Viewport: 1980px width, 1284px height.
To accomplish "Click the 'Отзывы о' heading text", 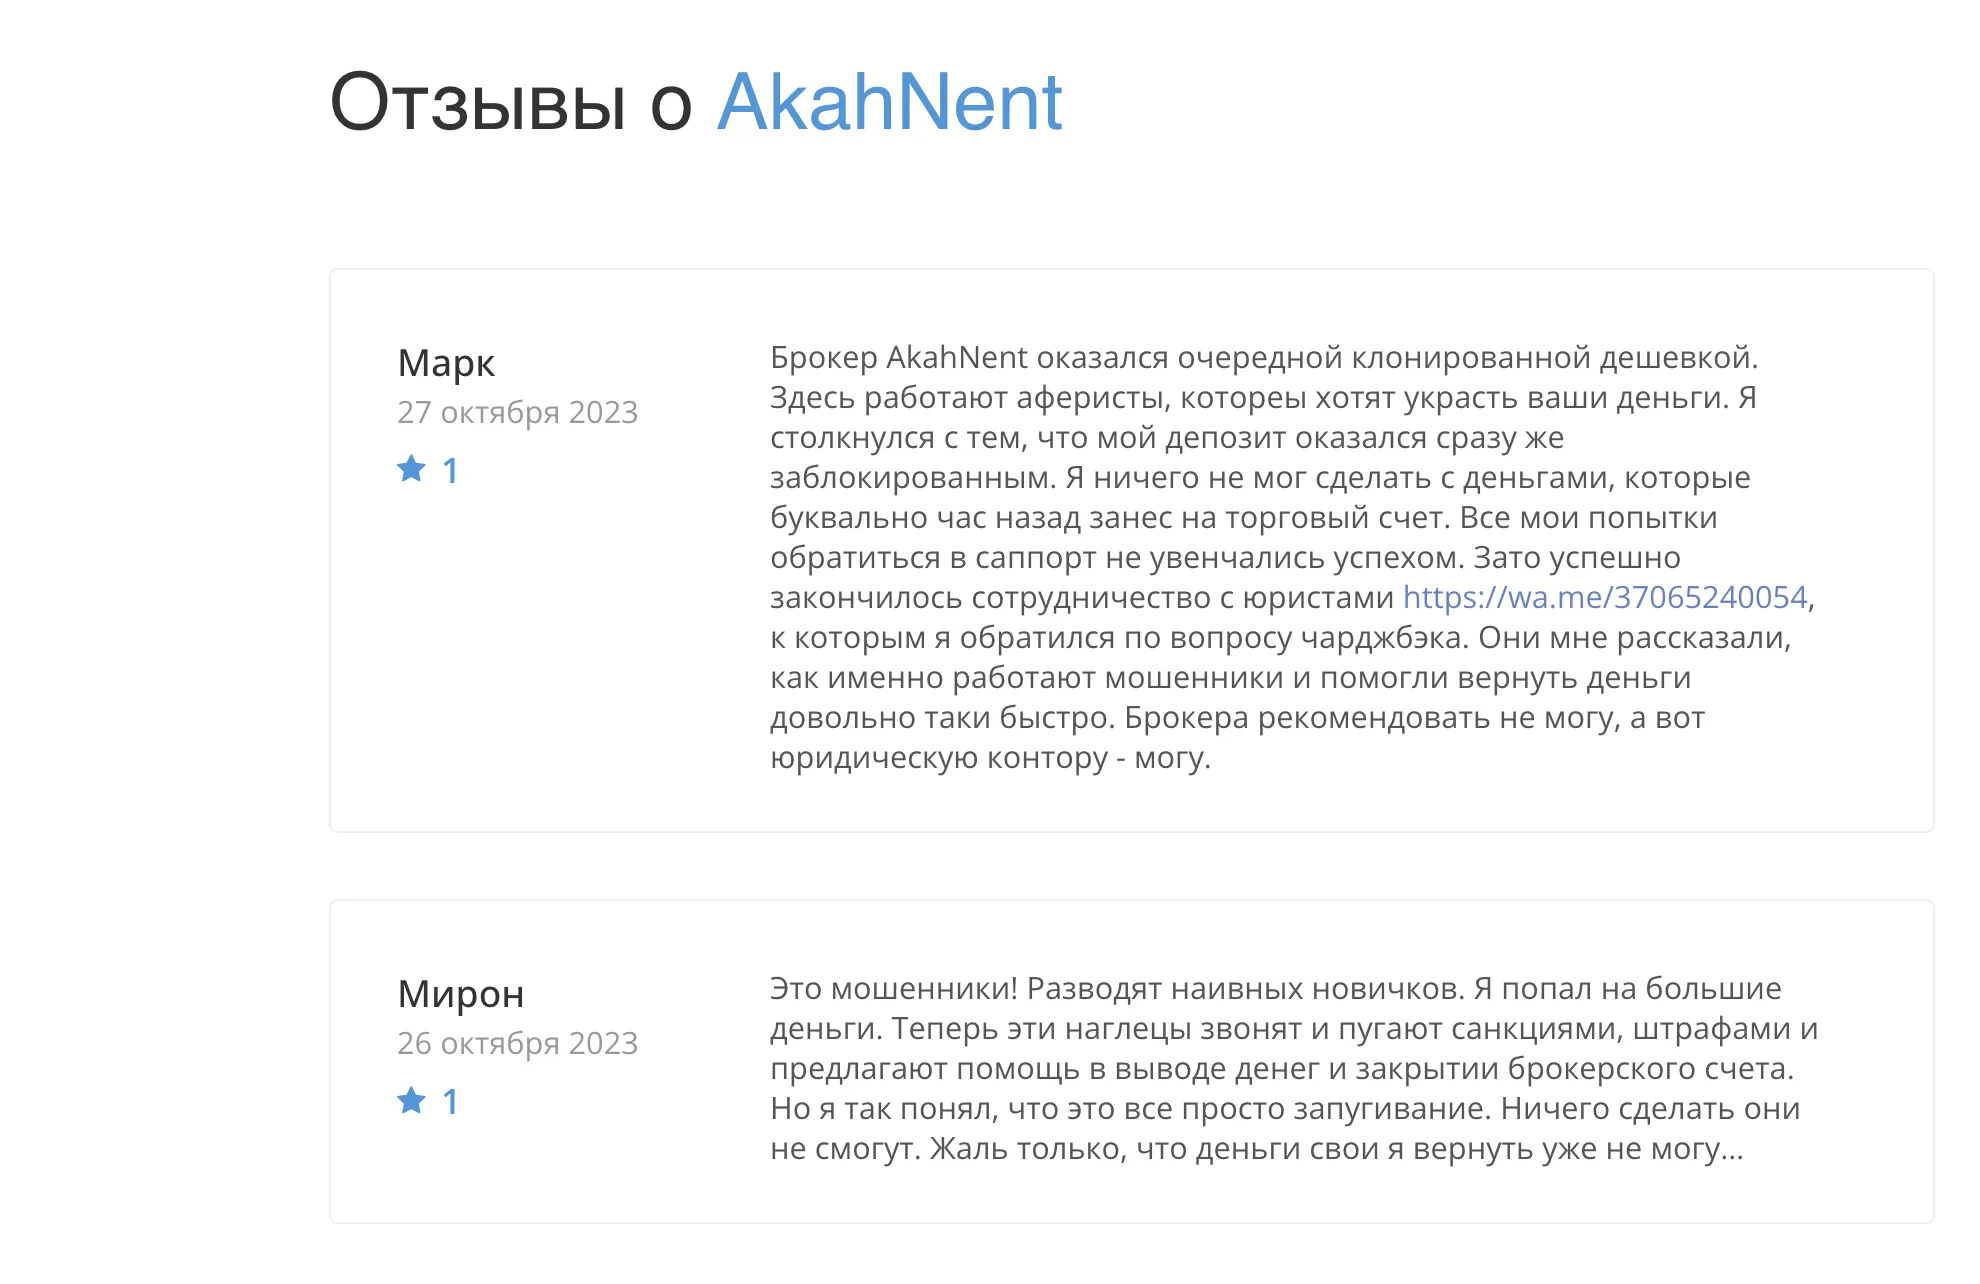I will (511, 102).
